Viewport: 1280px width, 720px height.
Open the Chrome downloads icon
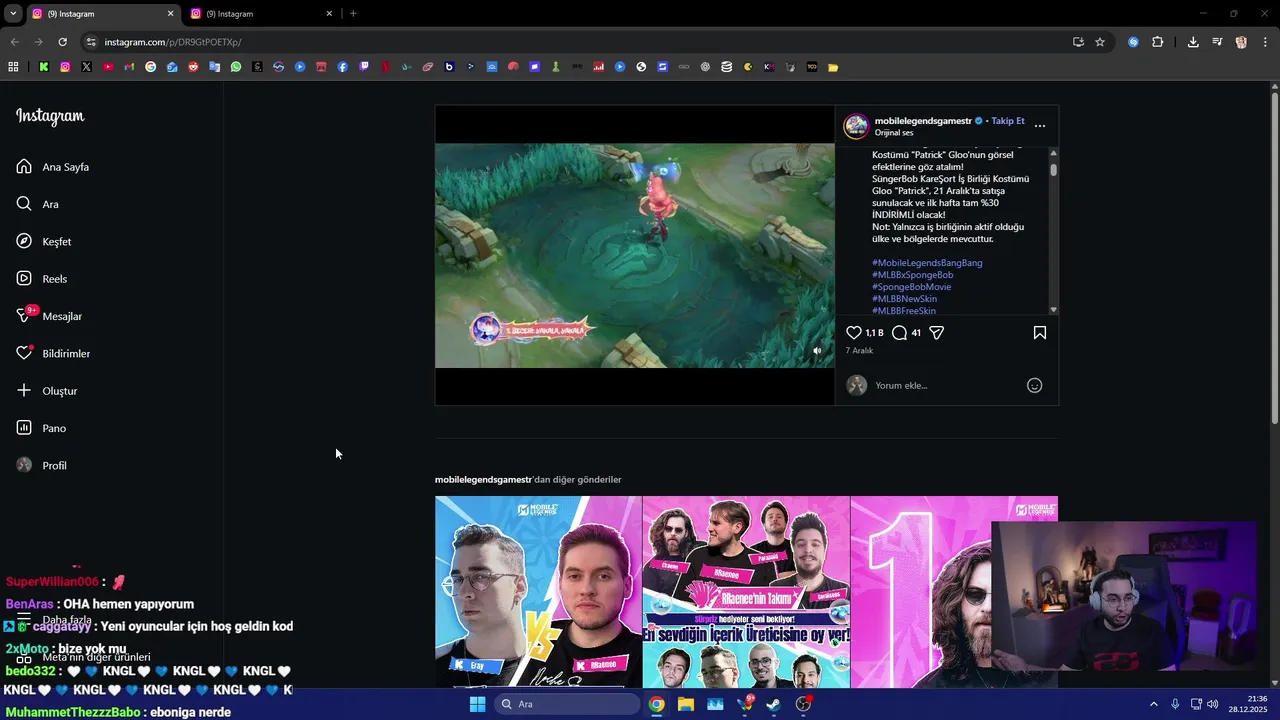click(1193, 42)
